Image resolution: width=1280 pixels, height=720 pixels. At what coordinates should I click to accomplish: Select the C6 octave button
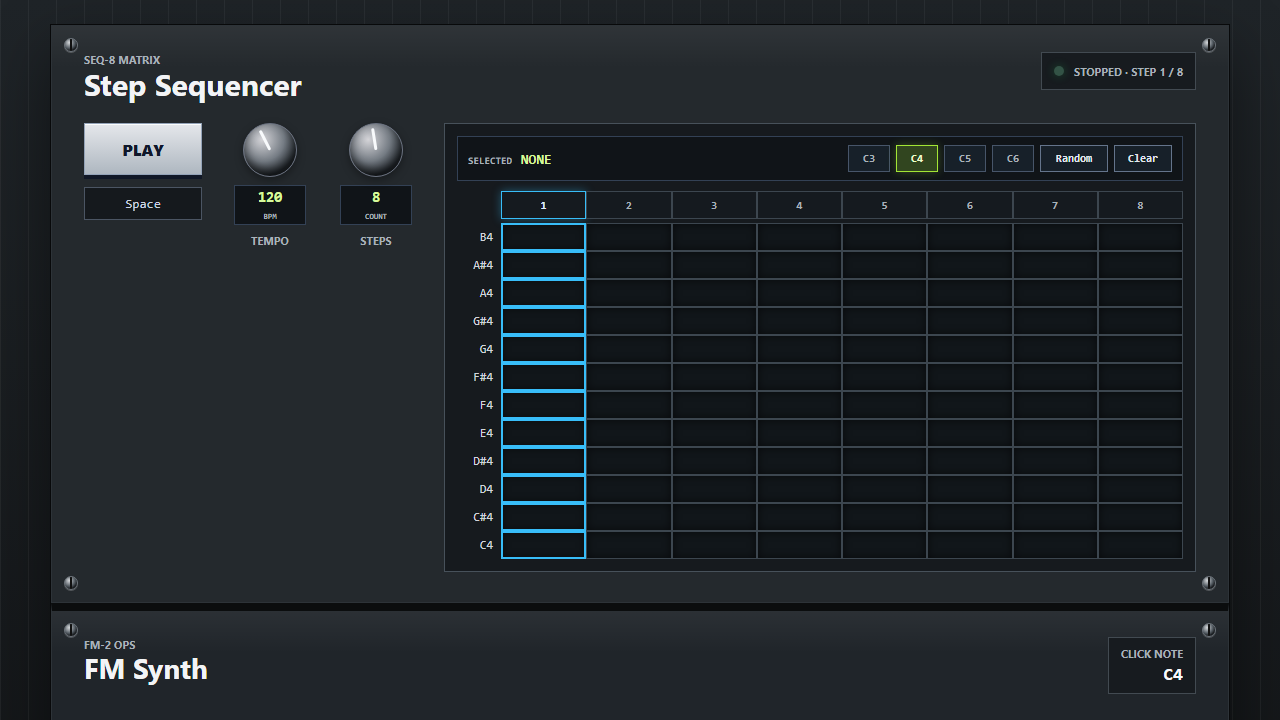(1013, 159)
